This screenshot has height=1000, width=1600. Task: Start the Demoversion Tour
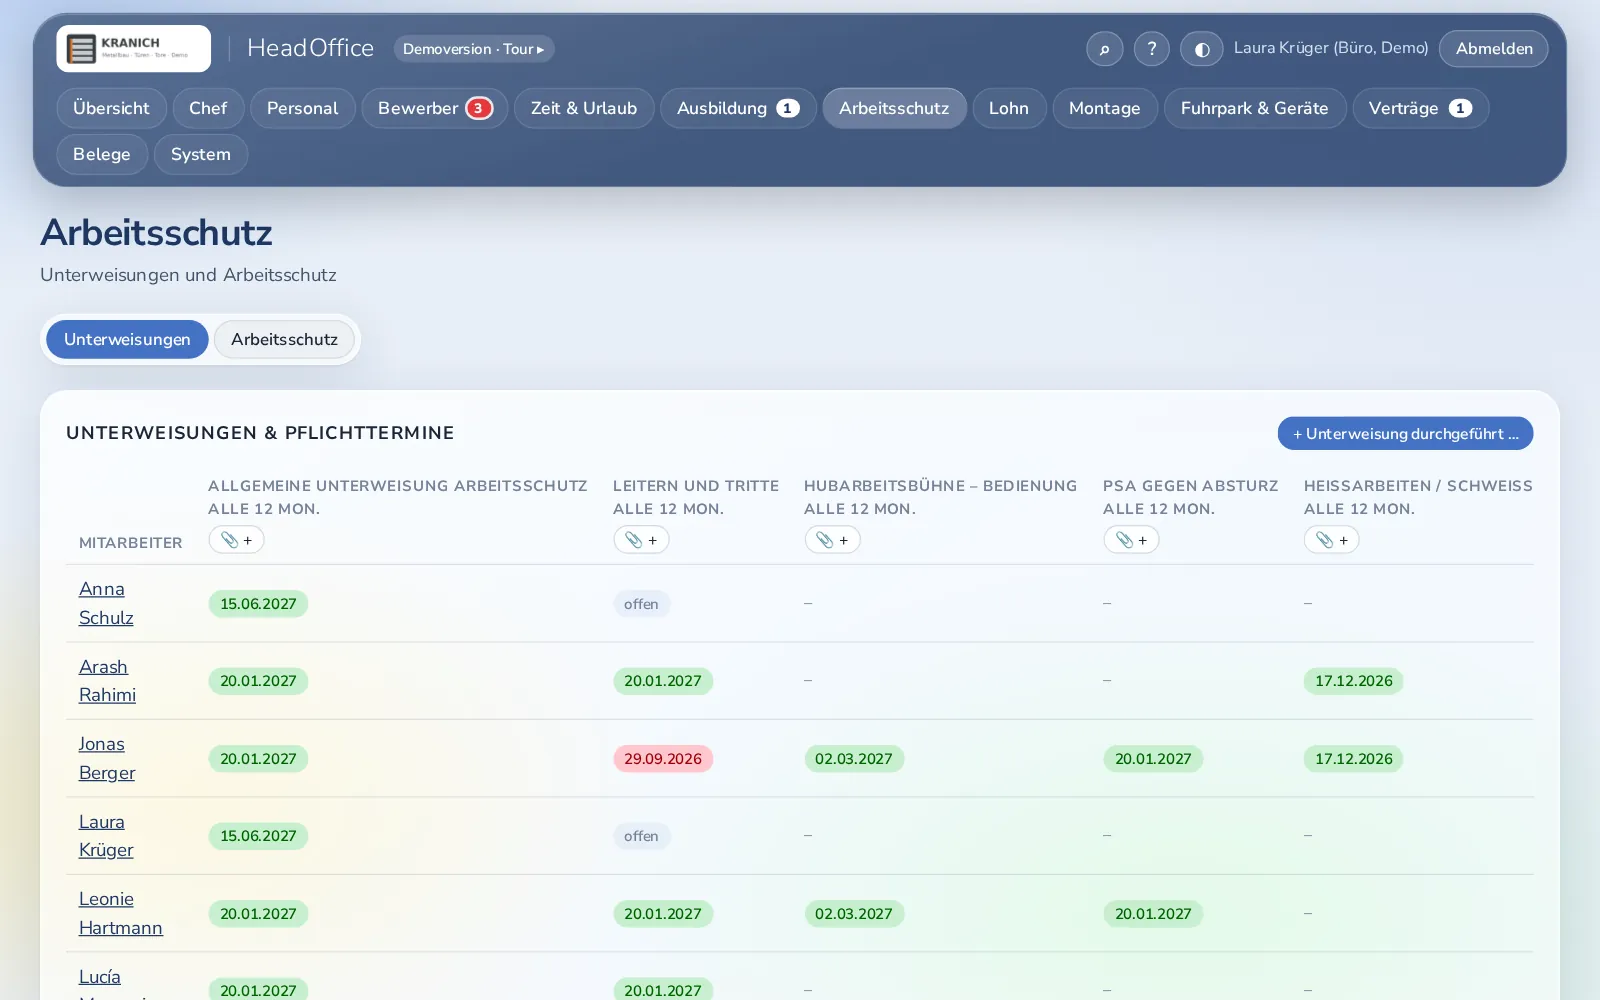coord(473,48)
